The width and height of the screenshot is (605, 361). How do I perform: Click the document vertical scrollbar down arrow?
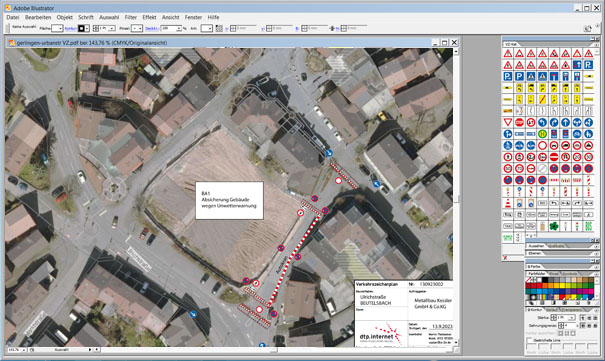click(456, 342)
